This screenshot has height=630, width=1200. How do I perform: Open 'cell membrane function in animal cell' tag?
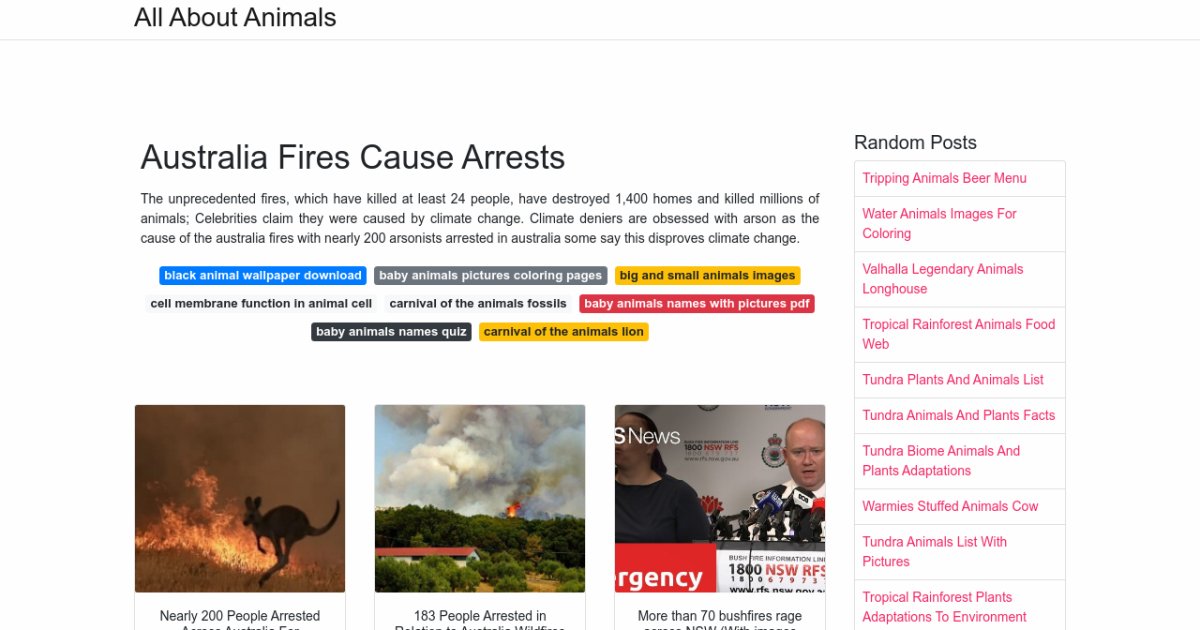(261, 304)
